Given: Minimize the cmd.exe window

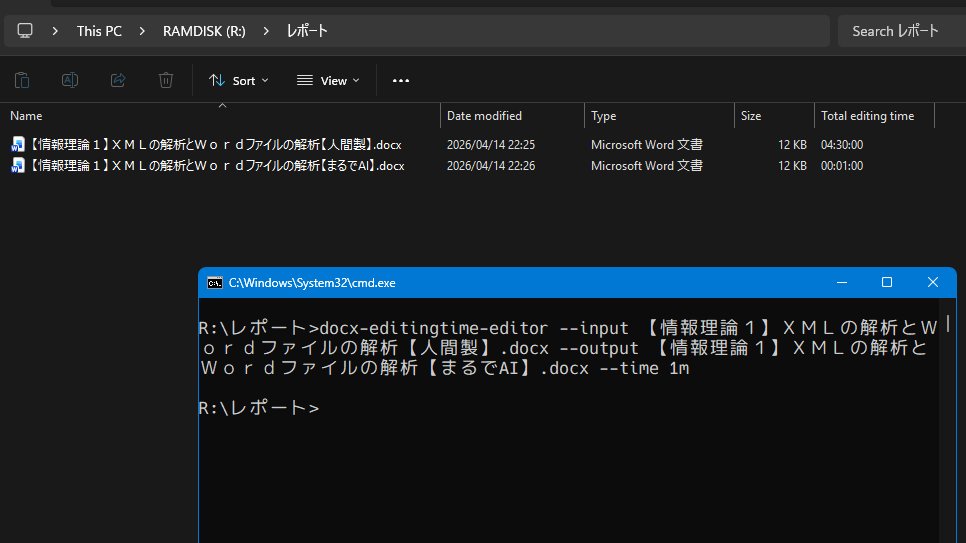Looking at the screenshot, I should point(842,282).
